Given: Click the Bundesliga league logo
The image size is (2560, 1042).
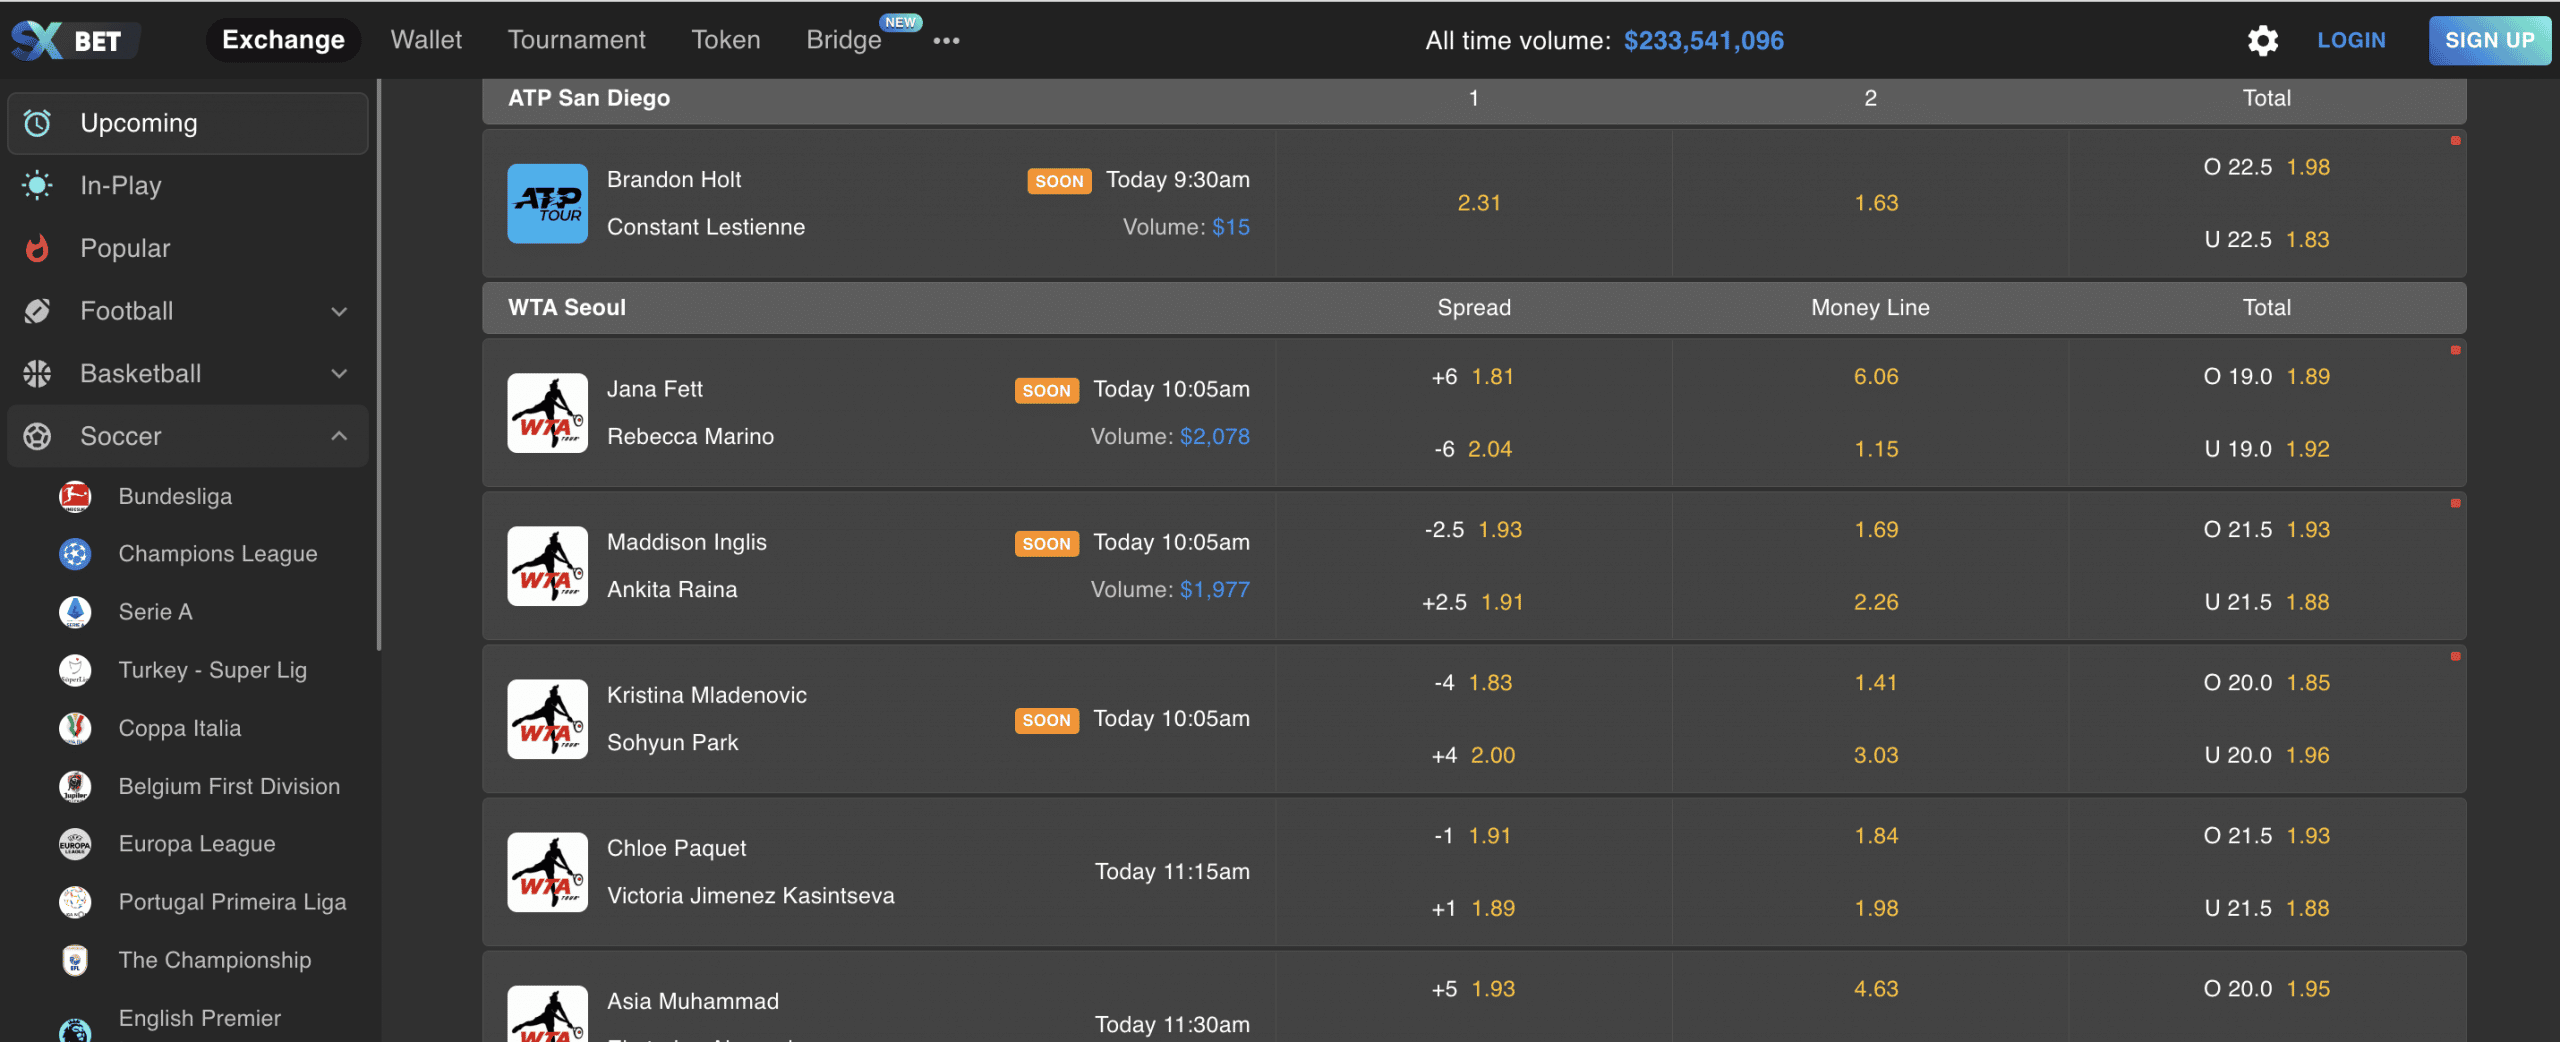Looking at the screenshot, I should (x=75, y=496).
